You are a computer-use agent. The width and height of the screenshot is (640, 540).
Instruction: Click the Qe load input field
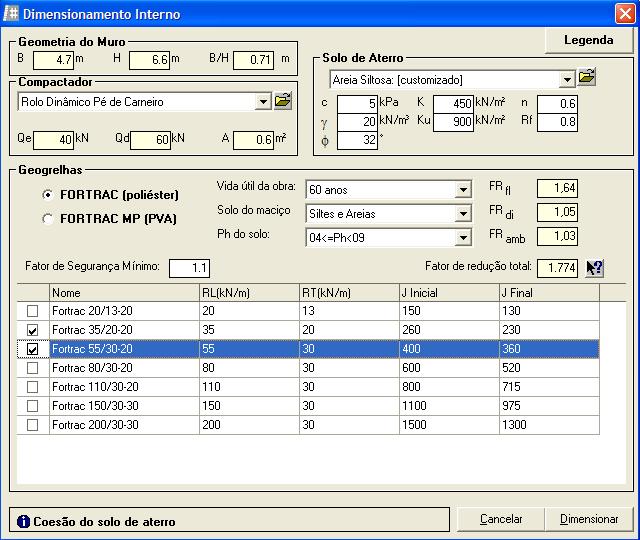(x=53, y=140)
